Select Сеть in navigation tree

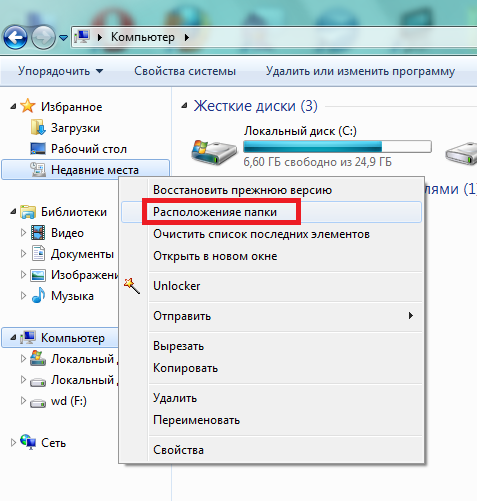[x=53, y=443]
